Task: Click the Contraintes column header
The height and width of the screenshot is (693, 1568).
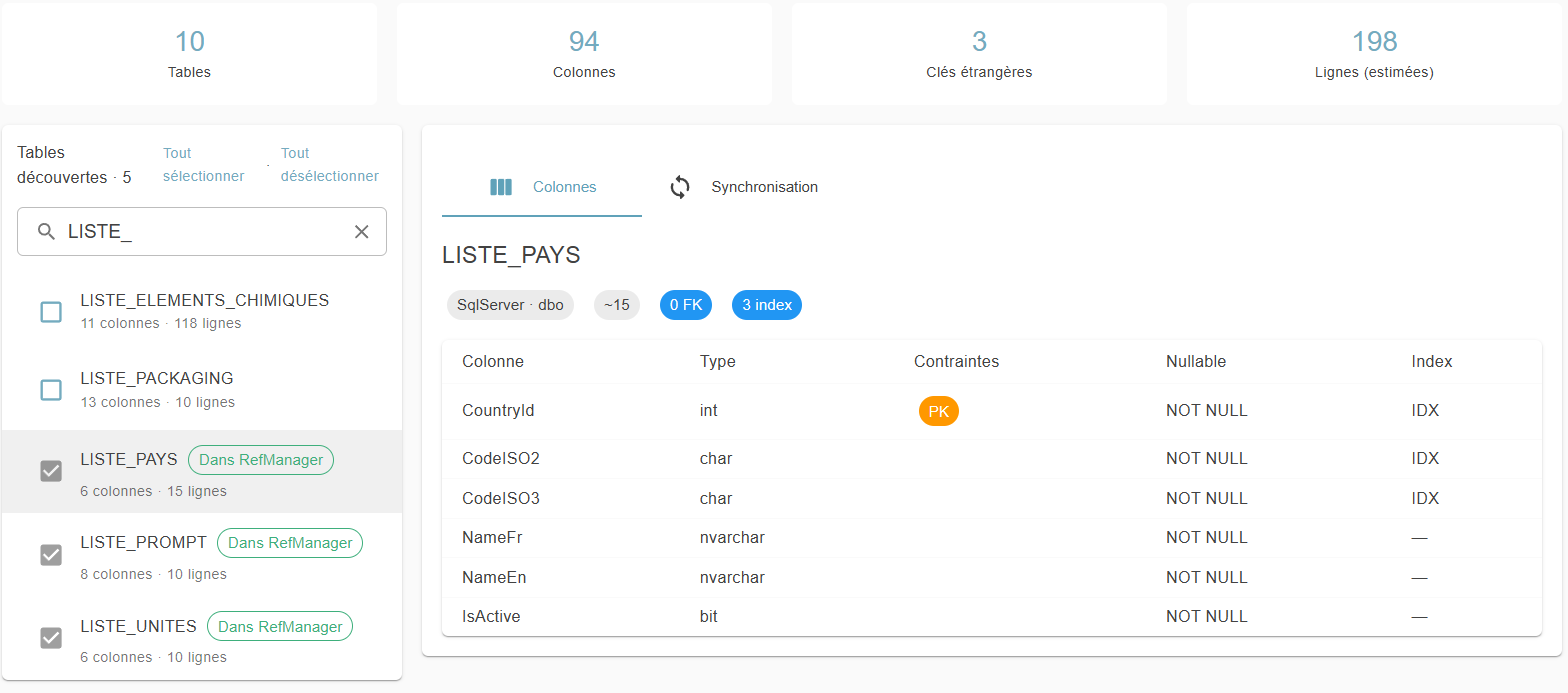Action: tap(956, 361)
